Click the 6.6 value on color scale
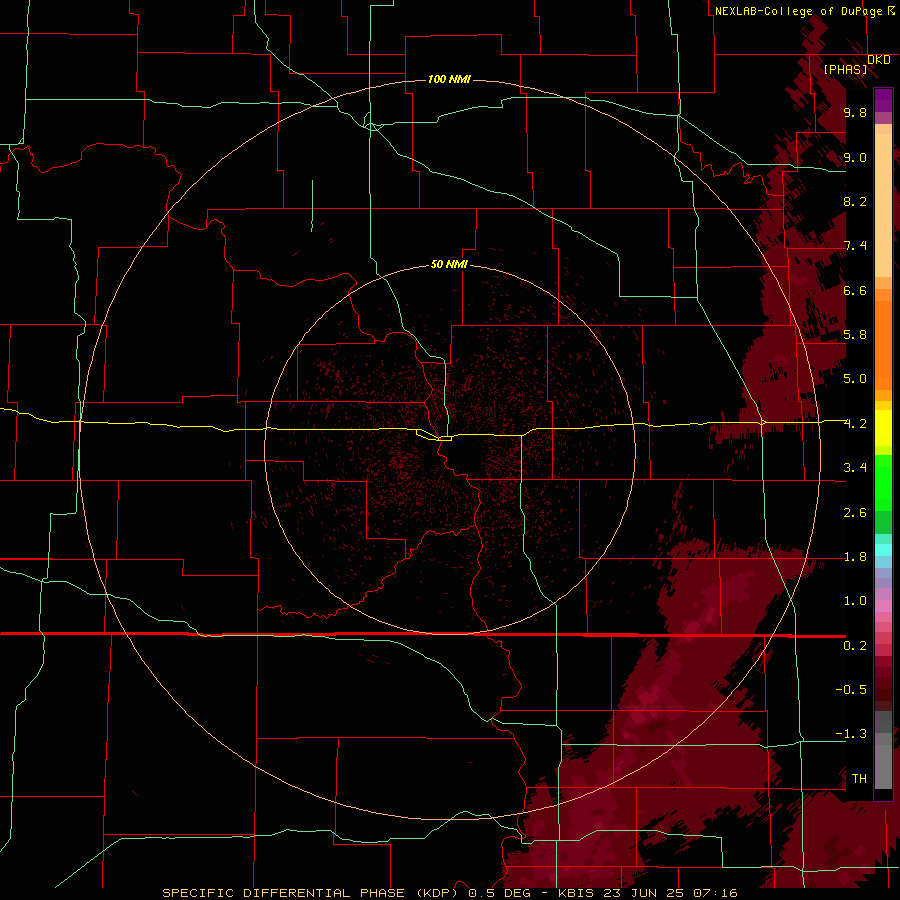Viewport: 900px width, 900px height. (x=855, y=290)
